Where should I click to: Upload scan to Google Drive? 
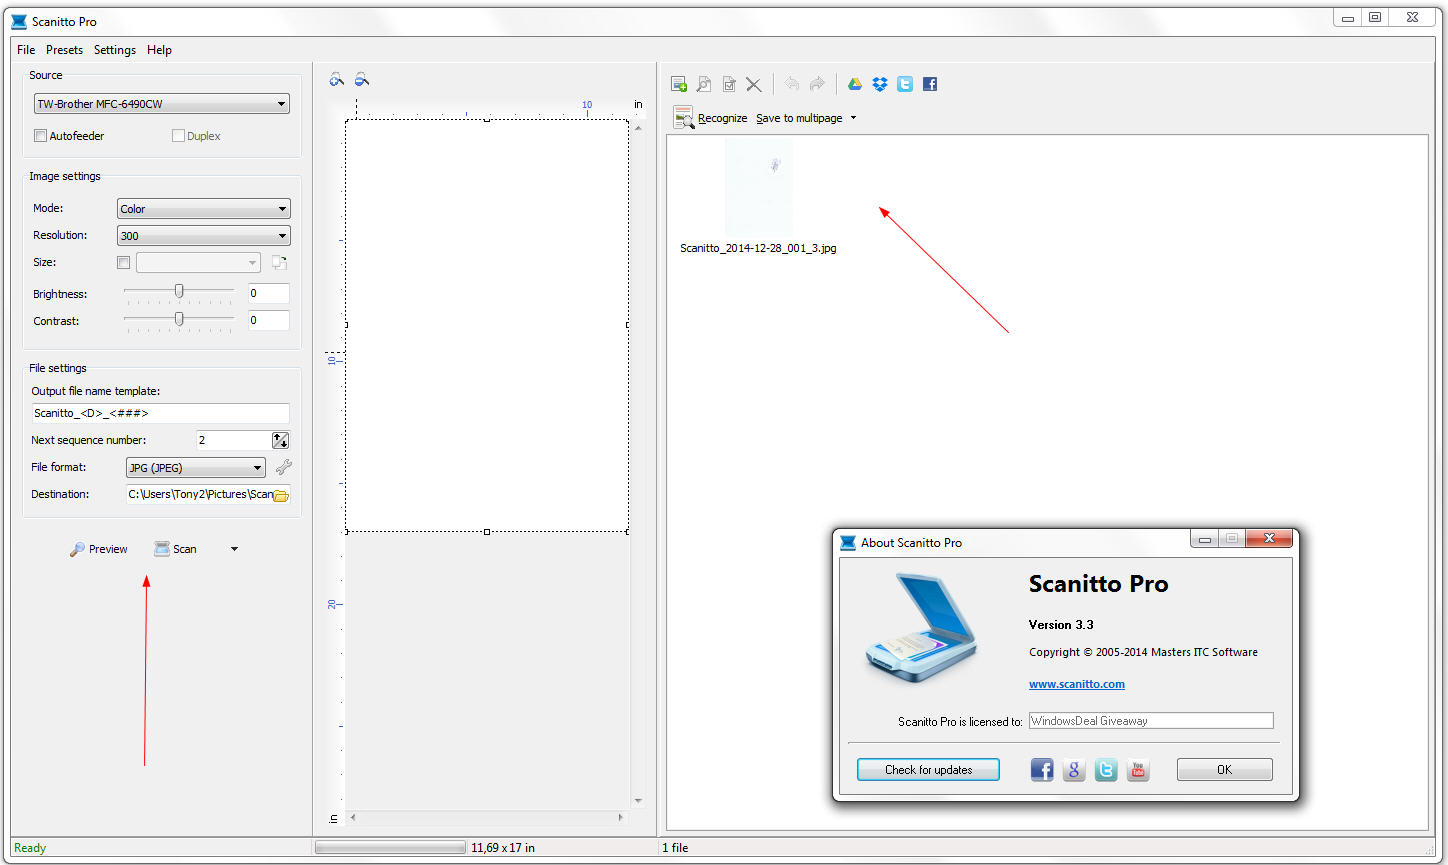point(855,84)
